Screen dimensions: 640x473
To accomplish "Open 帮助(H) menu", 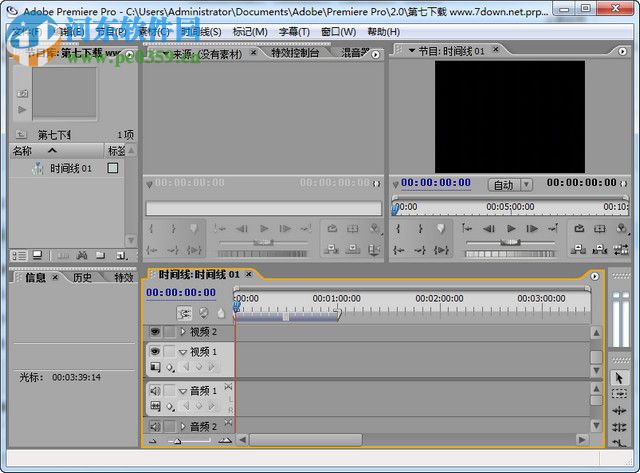I will pos(383,32).
